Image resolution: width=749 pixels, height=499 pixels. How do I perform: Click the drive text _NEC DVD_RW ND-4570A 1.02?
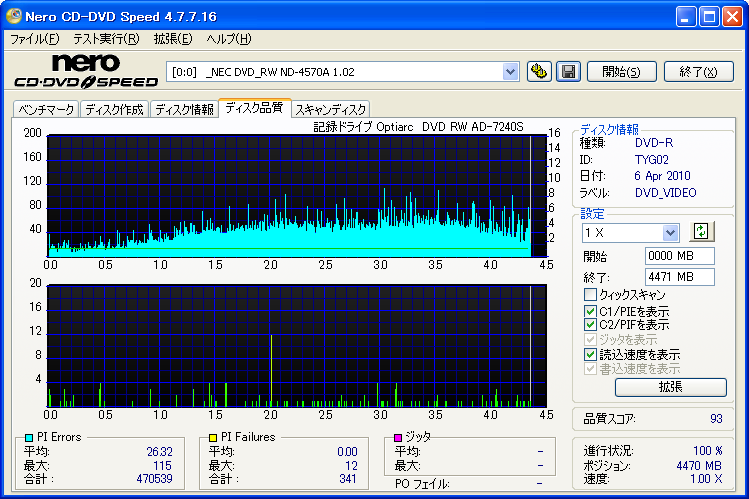[281, 72]
